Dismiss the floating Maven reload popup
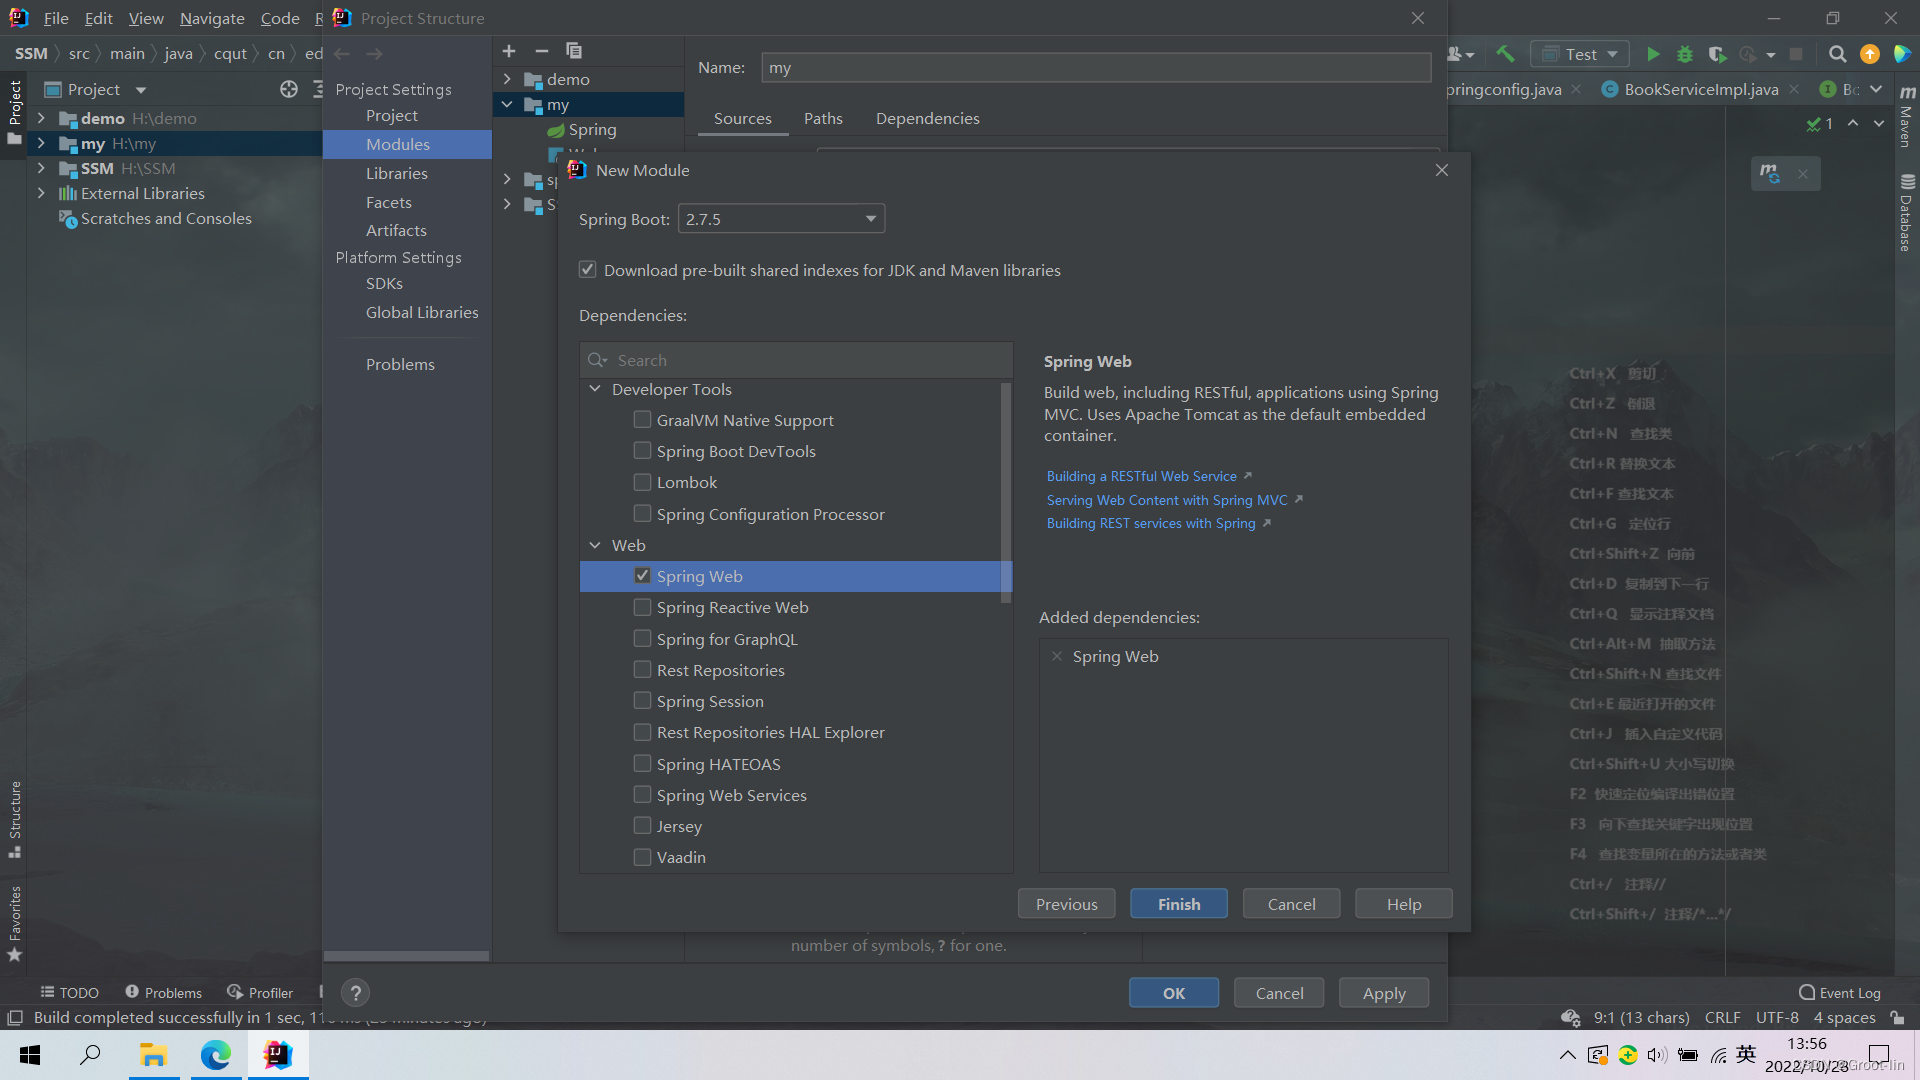This screenshot has height=1080, width=1920. coord(1803,173)
